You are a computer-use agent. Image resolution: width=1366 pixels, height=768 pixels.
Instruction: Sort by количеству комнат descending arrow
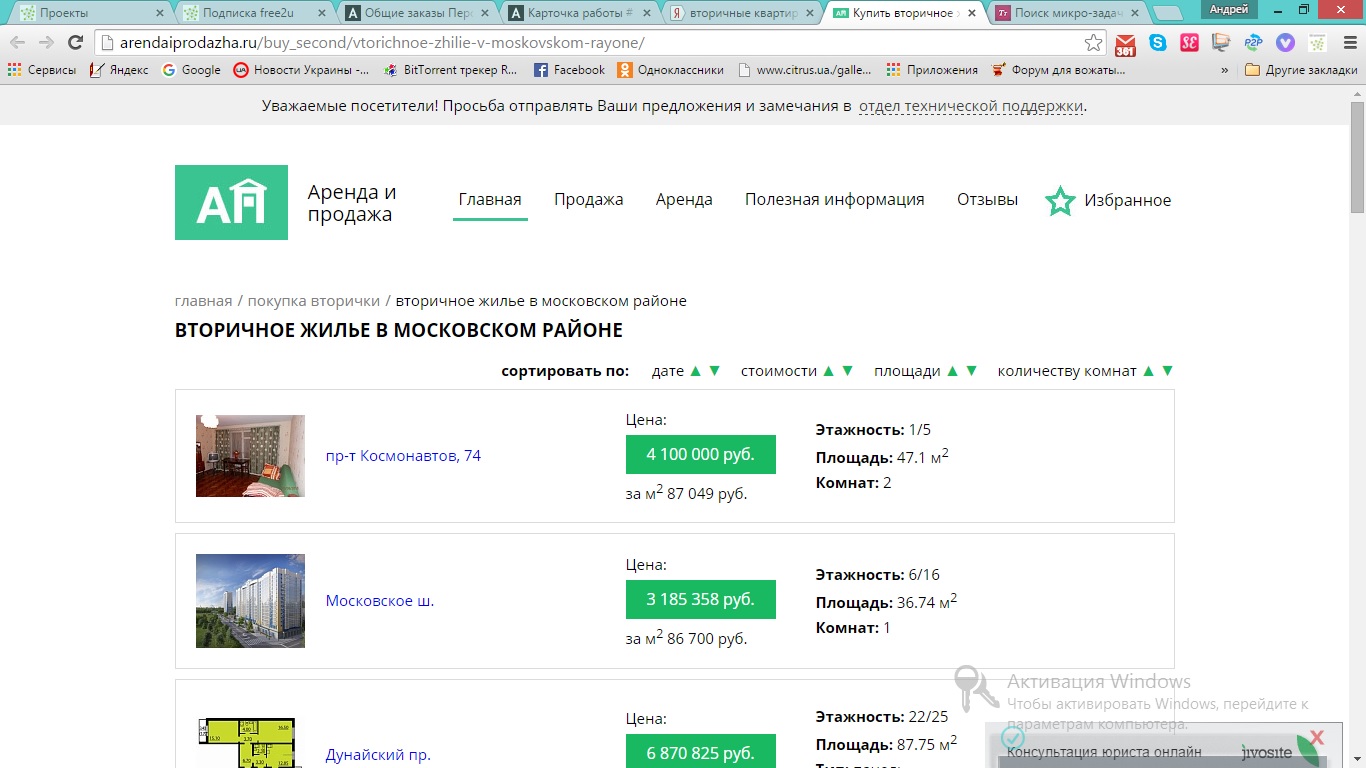(1167, 371)
